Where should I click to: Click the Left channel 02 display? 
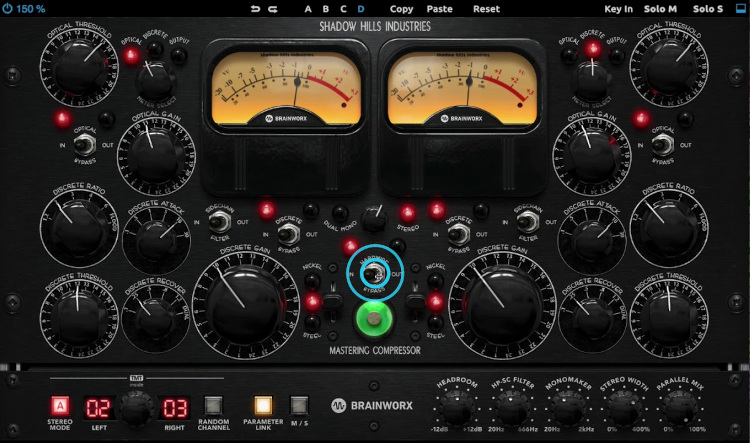tap(99, 408)
